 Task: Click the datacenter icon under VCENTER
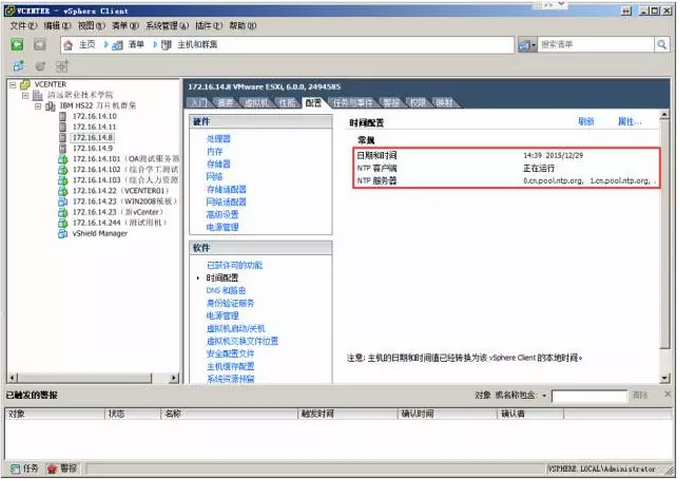[x=38, y=95]
